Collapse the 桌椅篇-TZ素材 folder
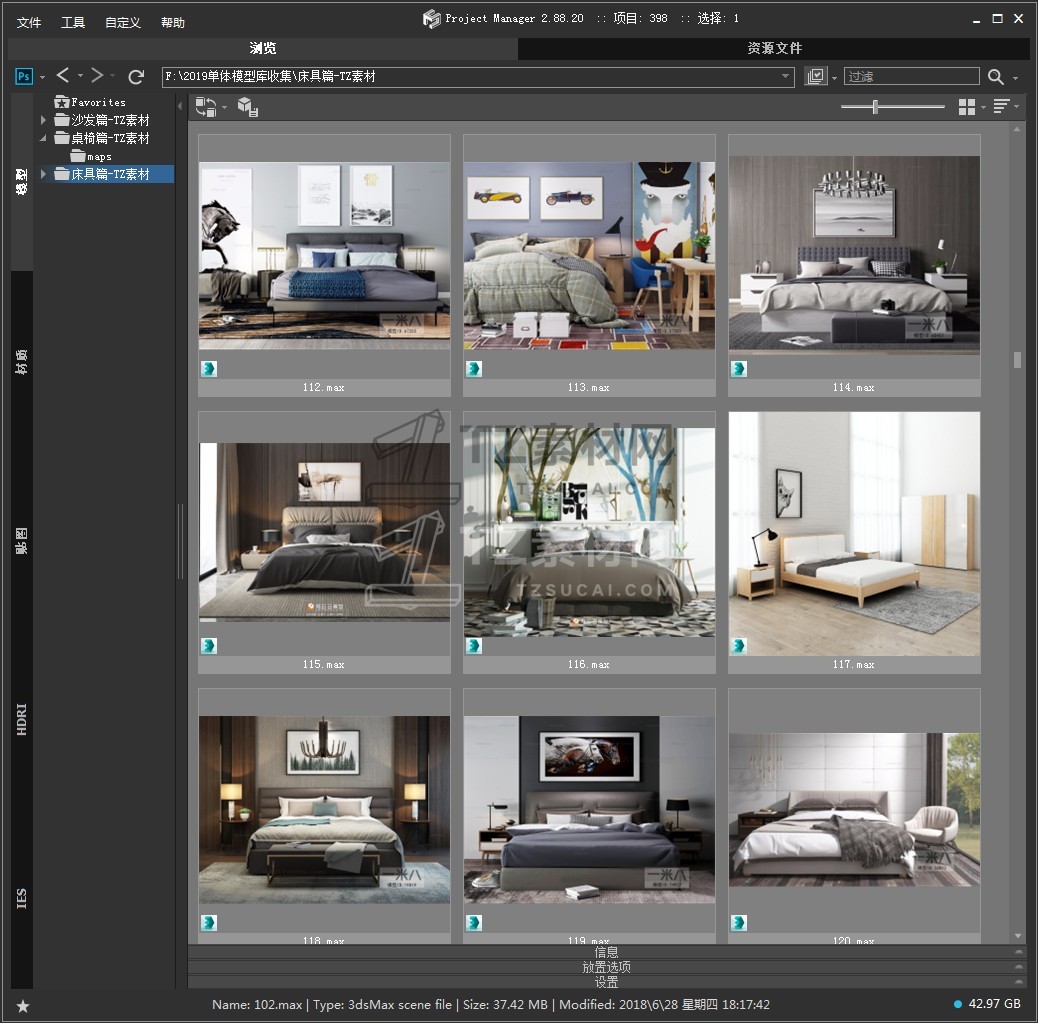Image resolution: width=1038 pixels, height=1023 pixels. [x=43, y=138]
